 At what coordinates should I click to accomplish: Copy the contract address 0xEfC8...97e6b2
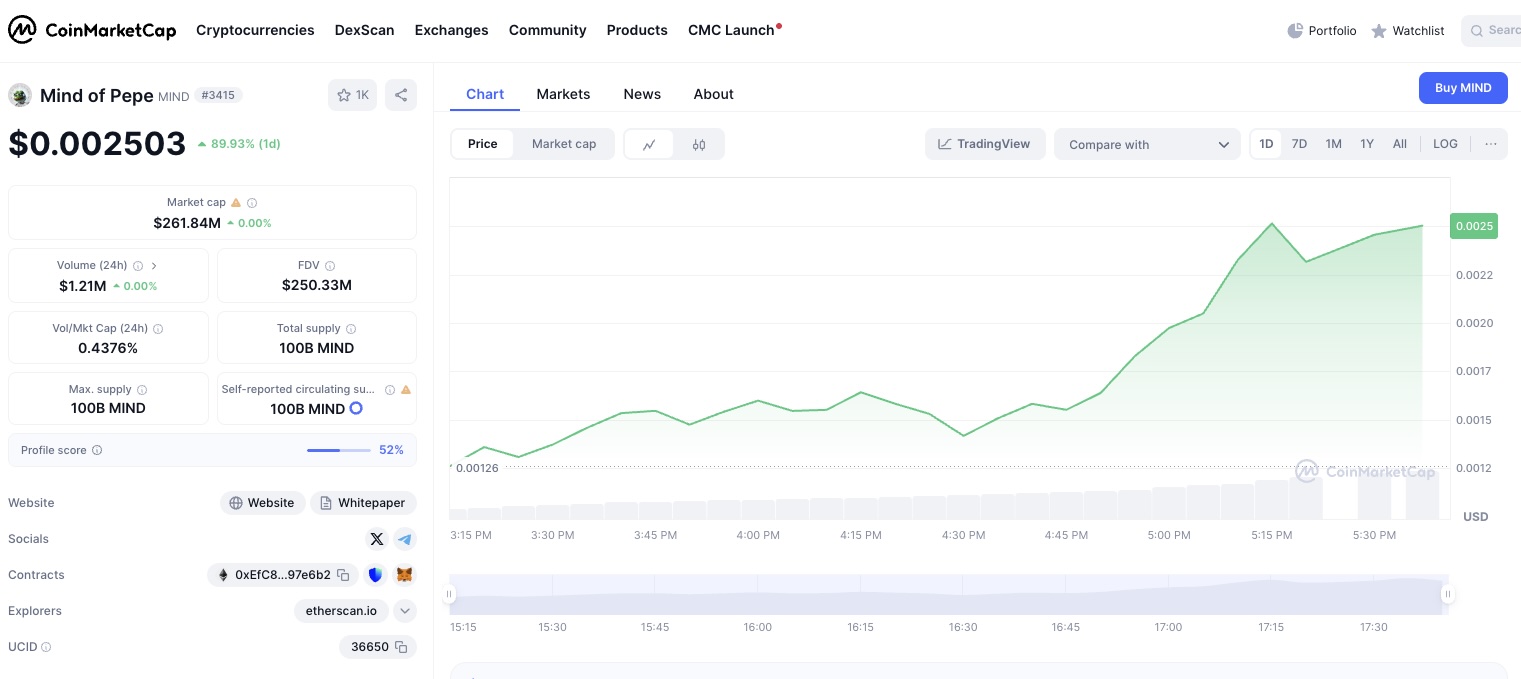[343, 575]
